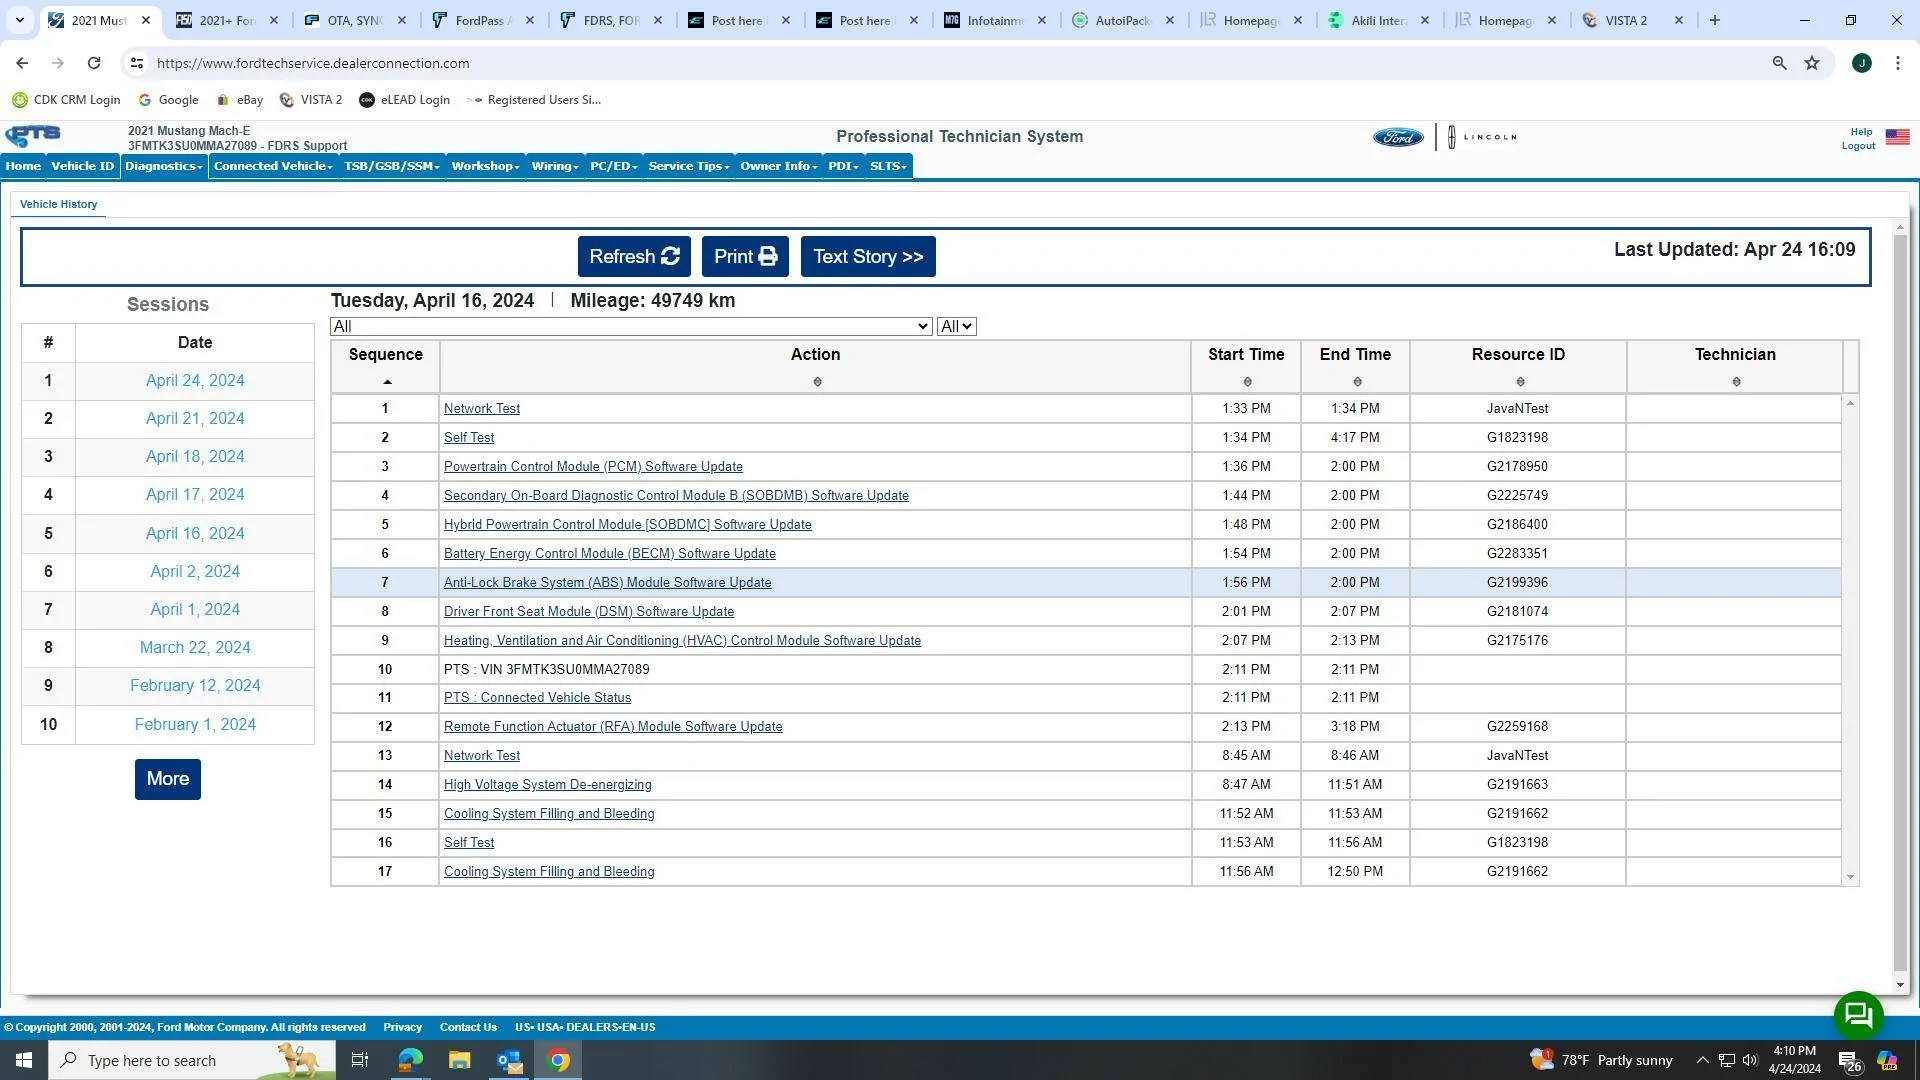Sort by Technician column icon
Image resolution: width=1920 pixels, height=1080 pixels.
pyautogui.click(x=1736, y=382)
